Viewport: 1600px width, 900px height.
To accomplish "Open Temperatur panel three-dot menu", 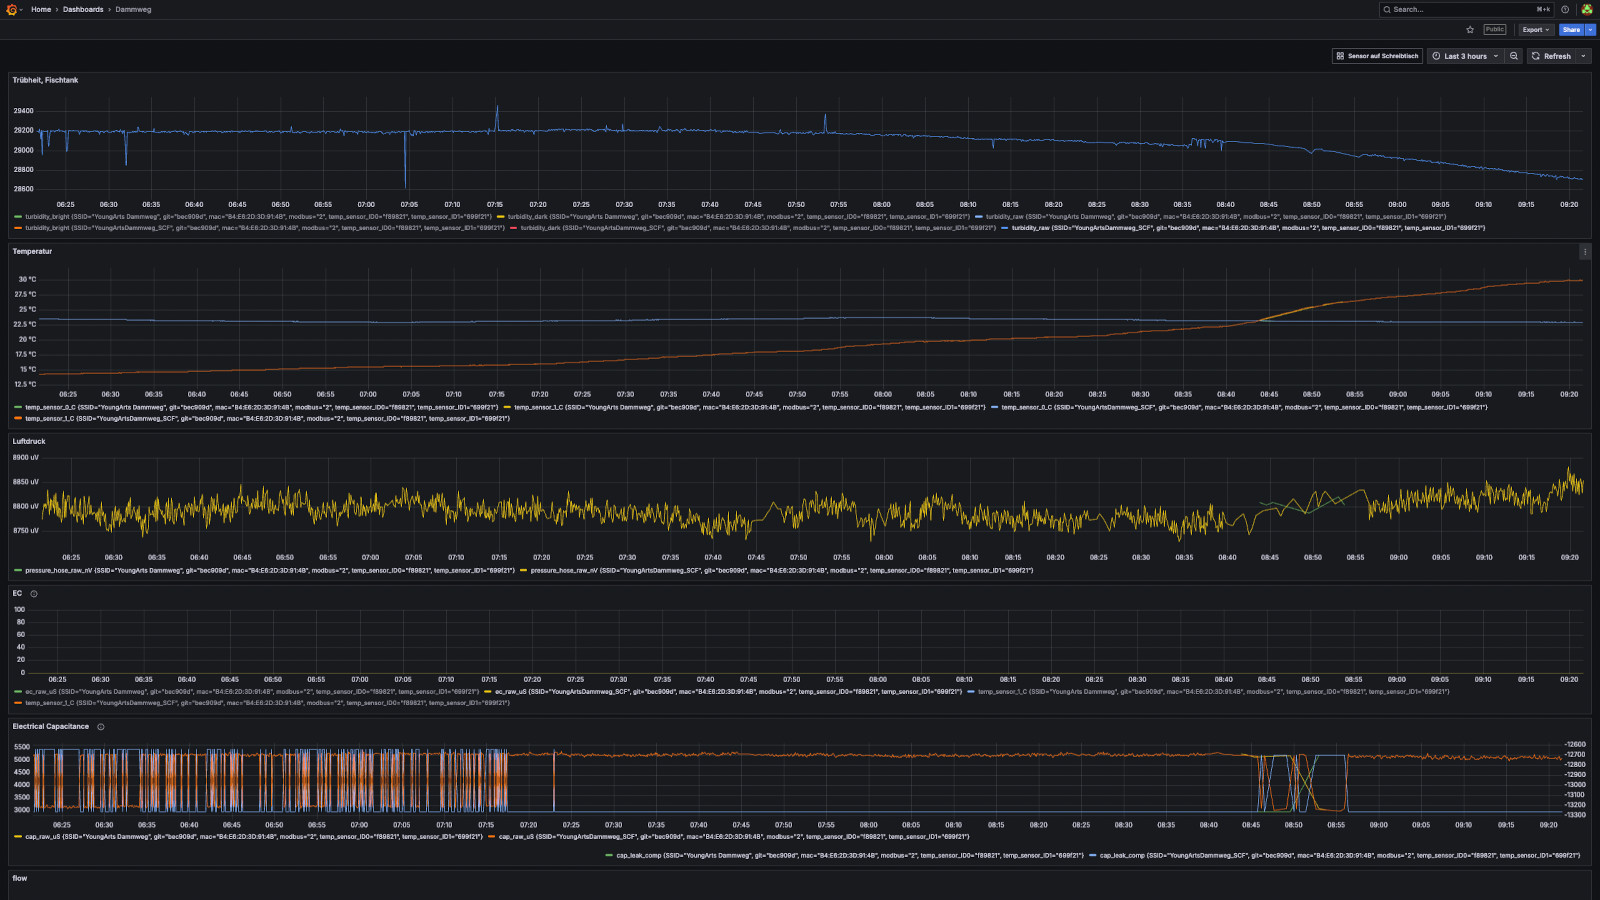I will click(1584, 252).
